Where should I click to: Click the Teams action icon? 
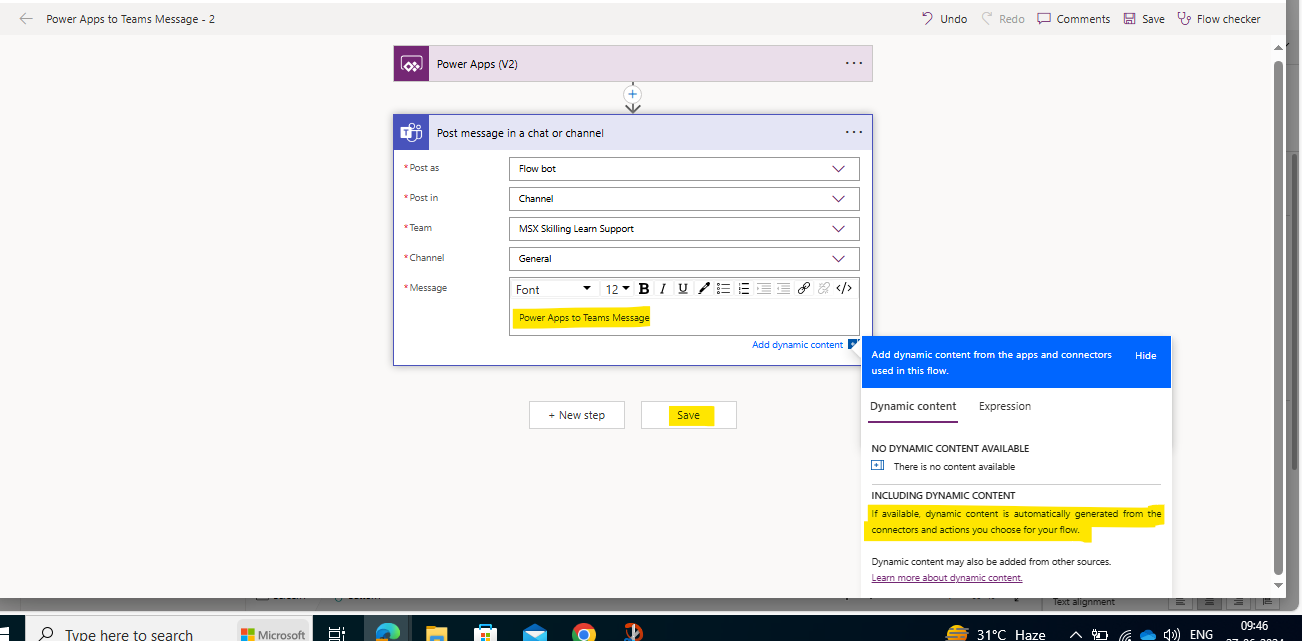pyautogui.click(x=411, y=133)
